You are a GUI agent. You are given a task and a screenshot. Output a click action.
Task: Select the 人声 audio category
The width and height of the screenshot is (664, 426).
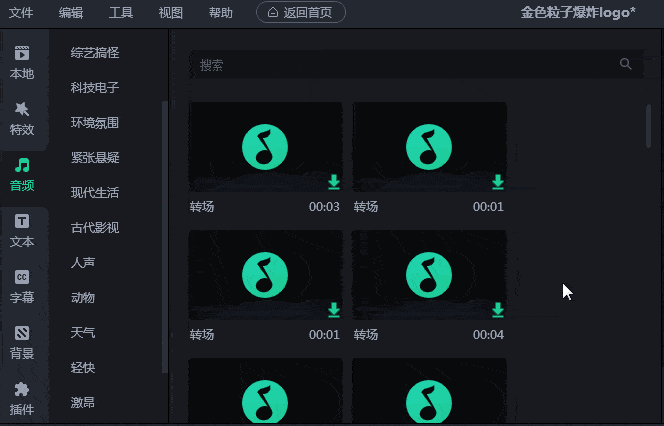coord(83,263)
